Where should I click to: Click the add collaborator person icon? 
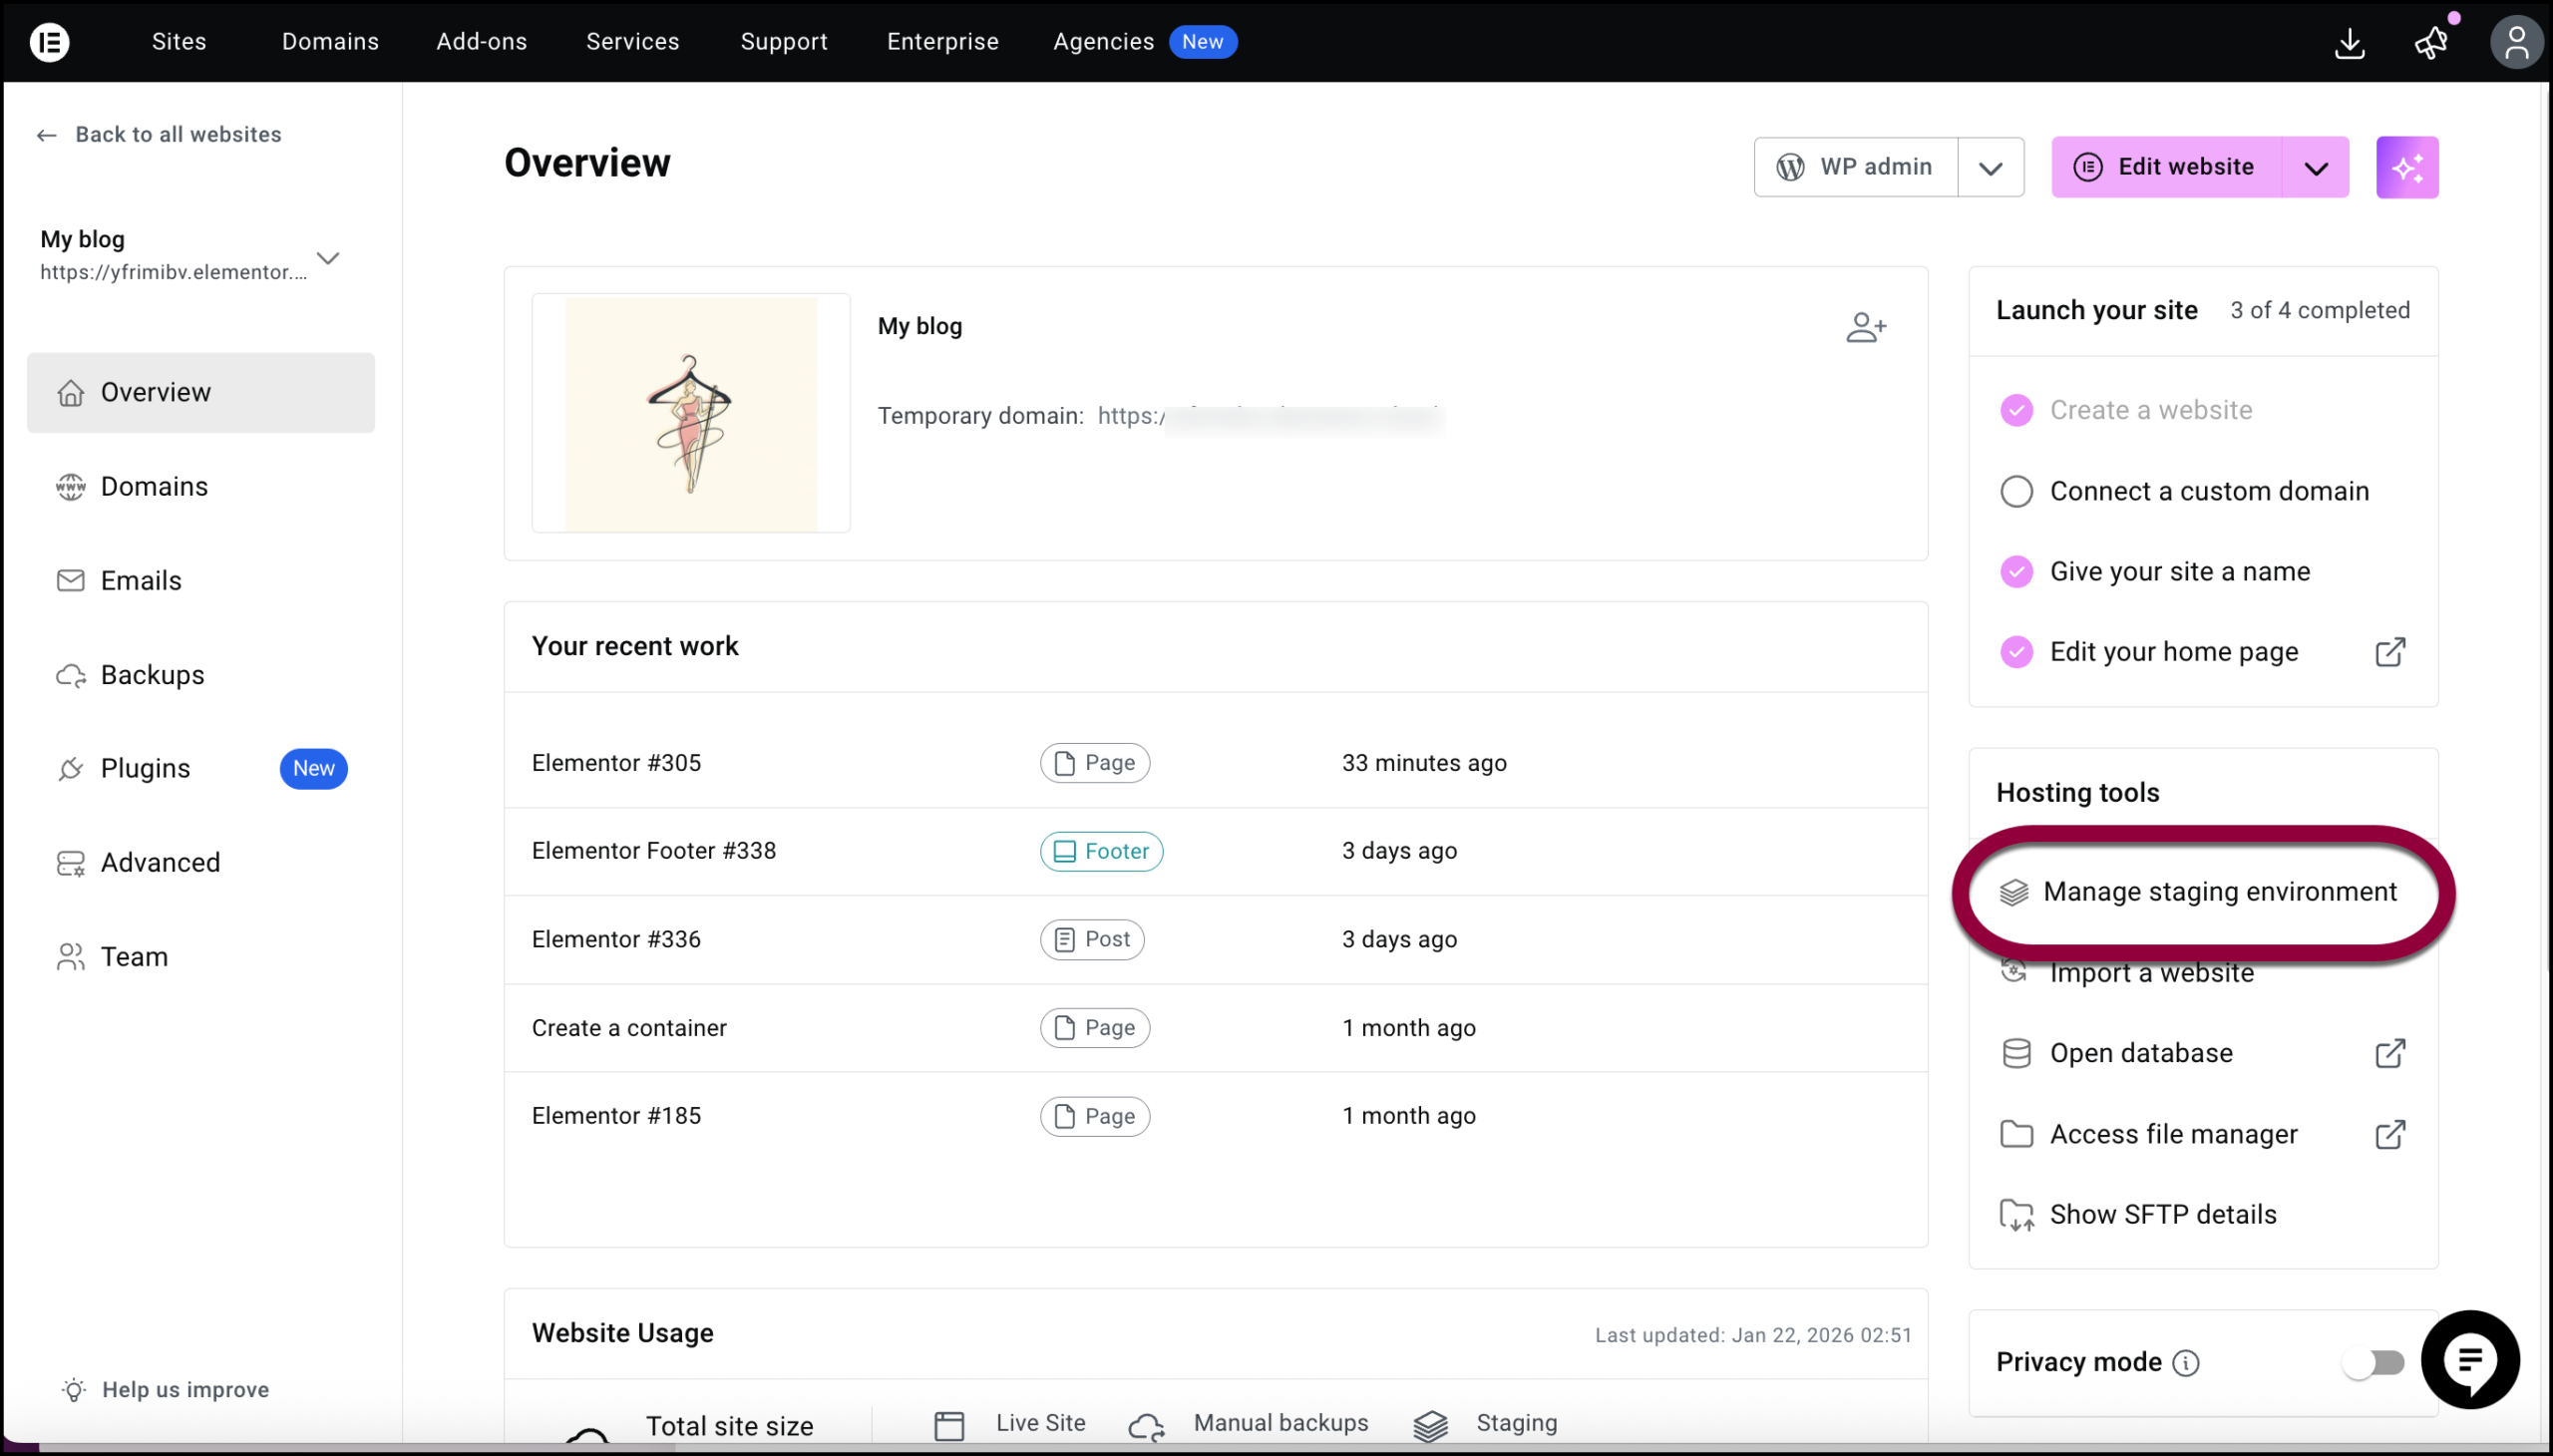pos(1865,327)
